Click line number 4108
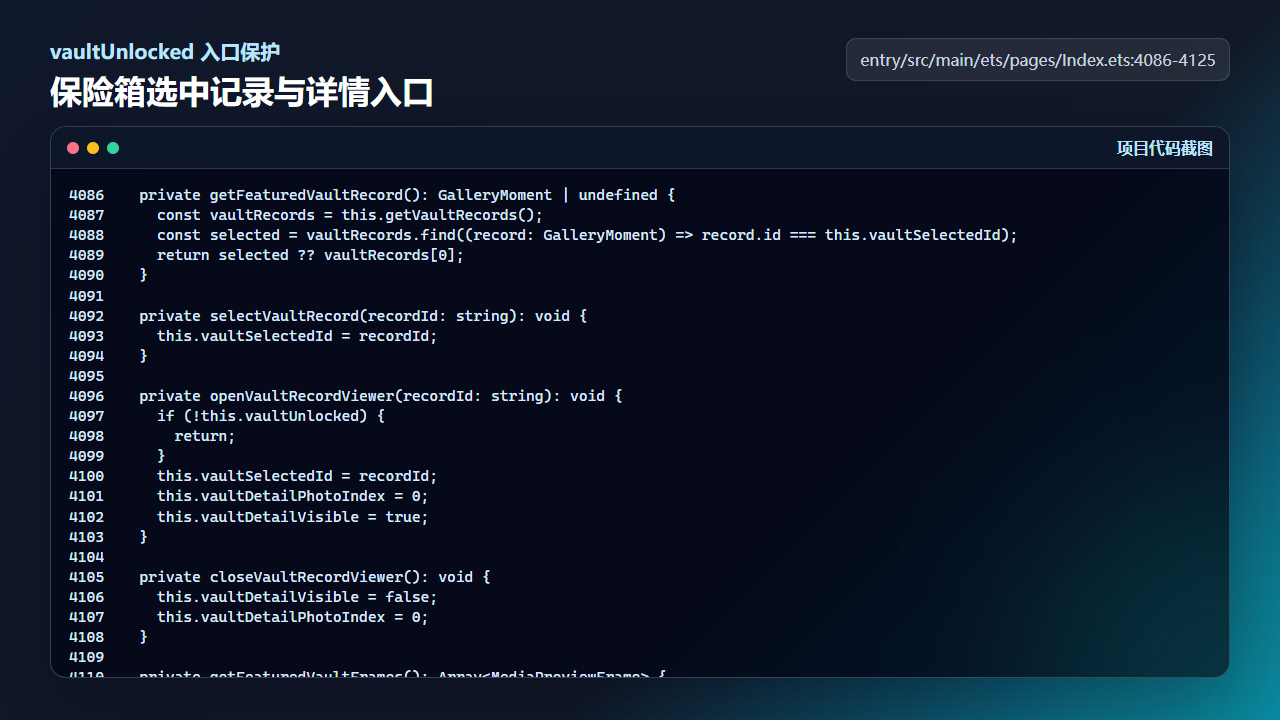This screenshot has width=1280, height=720. click(x=86, y=637)
